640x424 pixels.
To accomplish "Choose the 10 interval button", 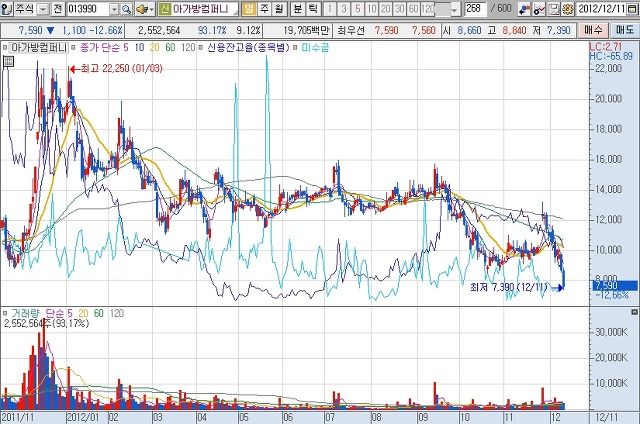I will click(371, 9).
